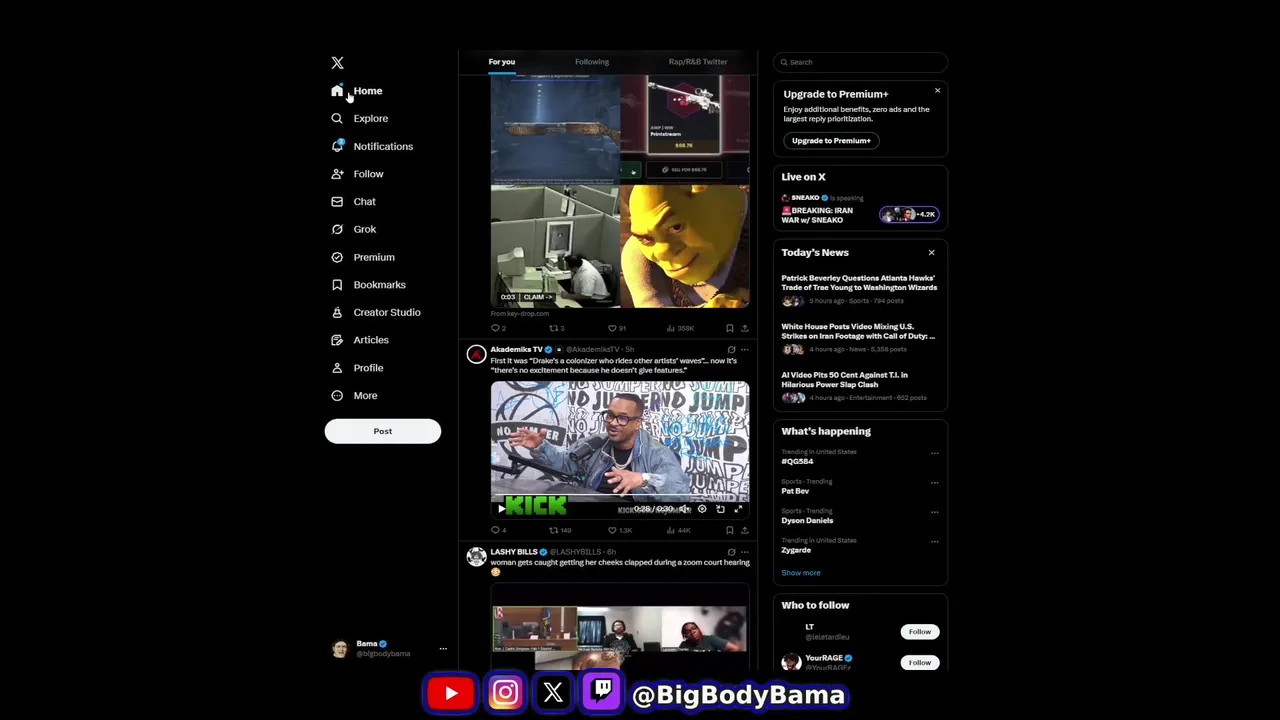1280x720 pixels.
Task: Bookmark the Akademiks TV post
Action: pyautogui.click(x=729, y=530)
